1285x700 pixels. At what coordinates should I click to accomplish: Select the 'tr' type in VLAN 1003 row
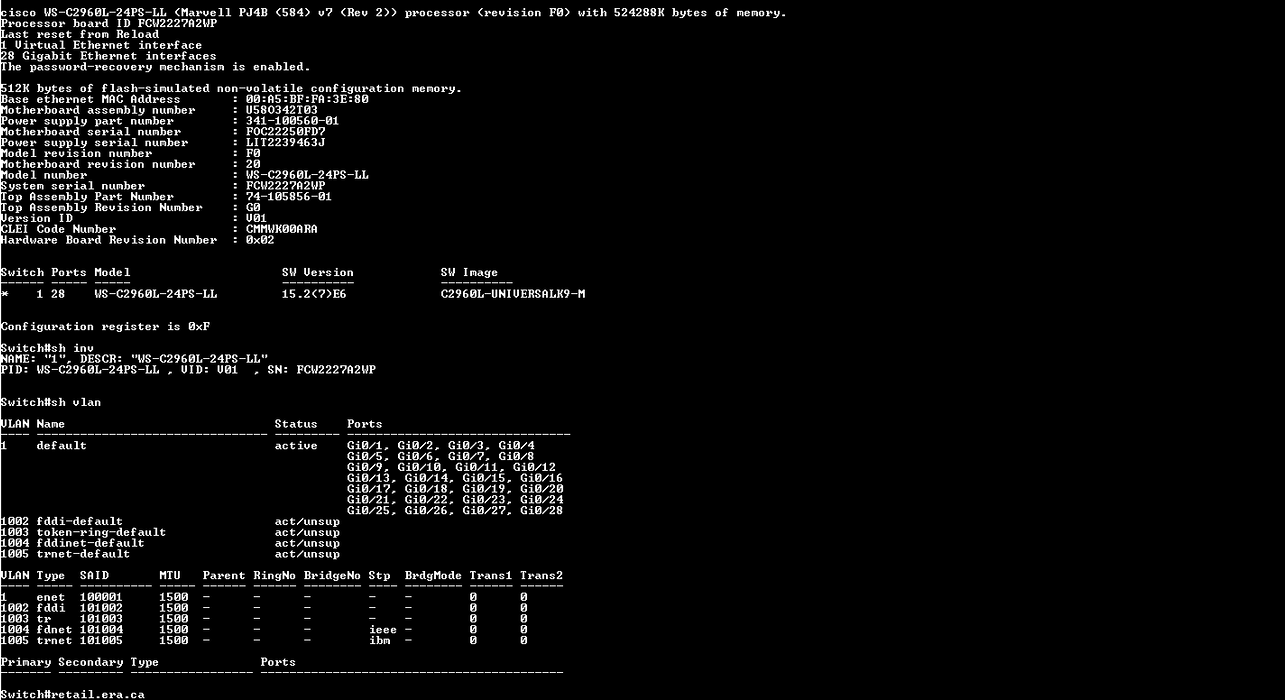(x=43, y=619)
